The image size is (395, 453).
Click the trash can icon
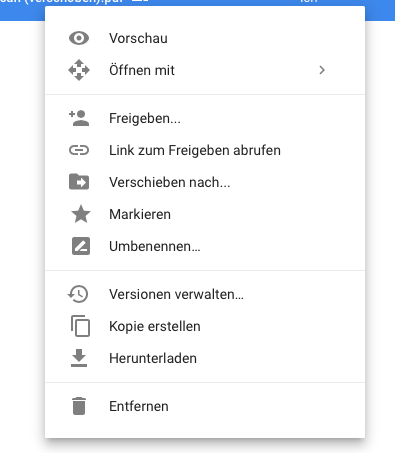79,406
